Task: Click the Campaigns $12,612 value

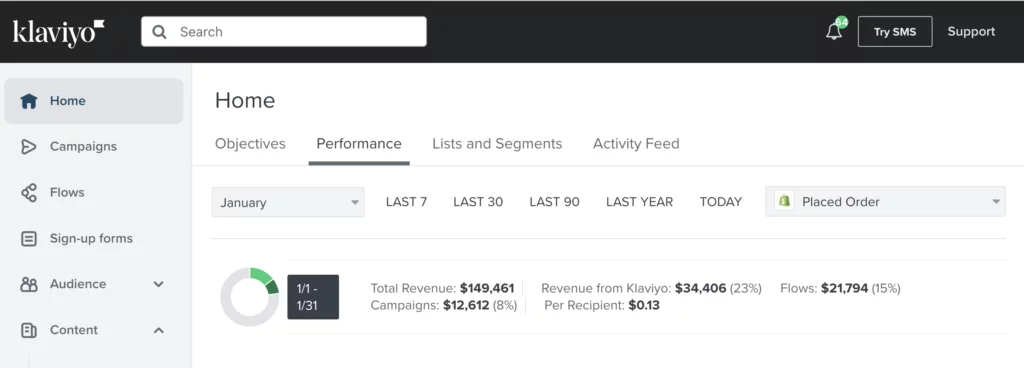Action: pyautogui.click(x=466, y=305)
